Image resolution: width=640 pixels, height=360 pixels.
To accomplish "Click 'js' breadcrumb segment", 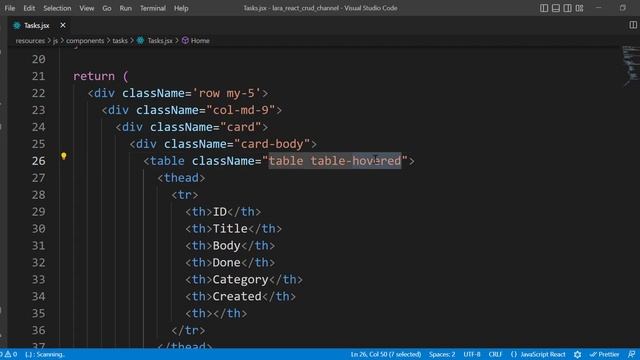I will coord(55,41).
